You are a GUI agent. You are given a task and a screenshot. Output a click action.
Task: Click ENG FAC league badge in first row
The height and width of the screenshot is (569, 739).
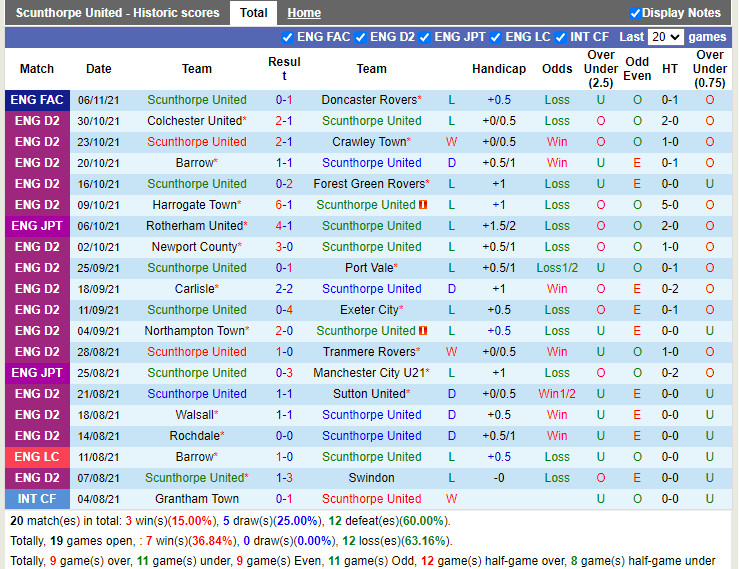[x=37, y=100]
